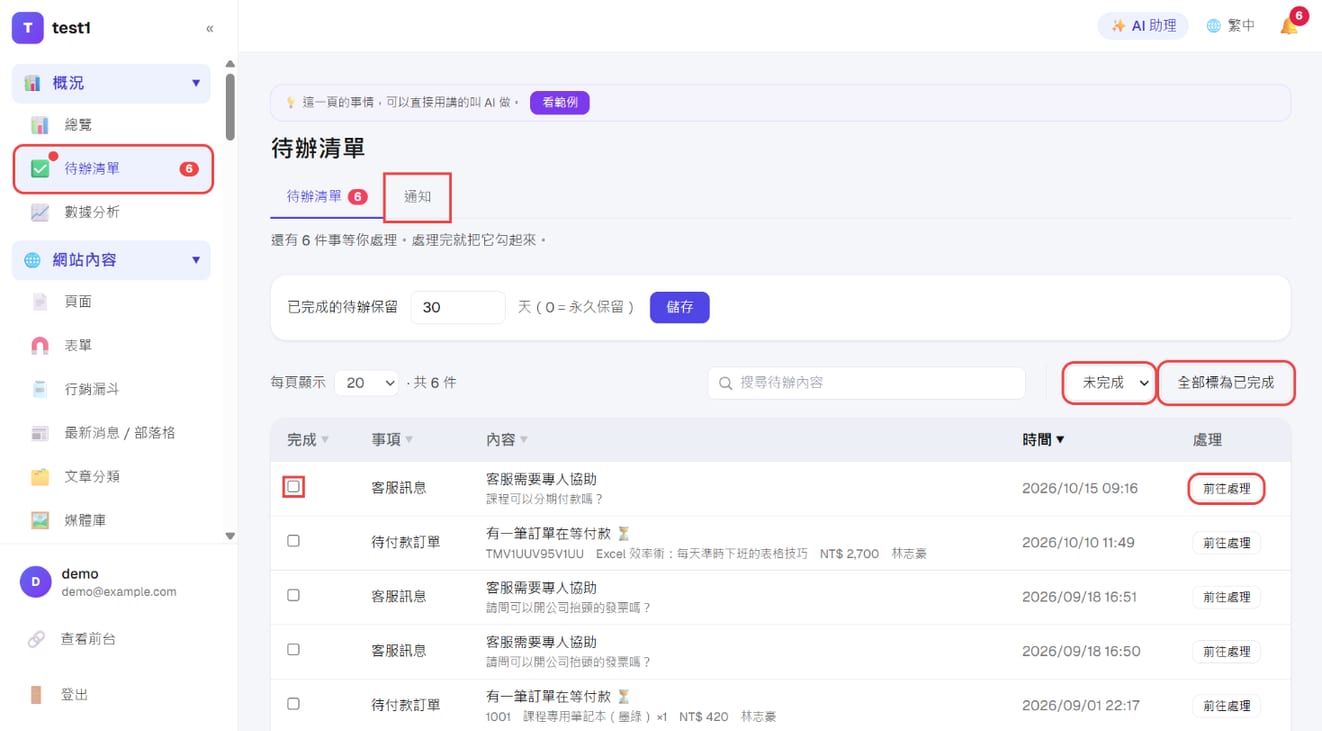This screenshot has height=731, width=1322.
Task: Click the 查看前台 link icon
Action: click(x=36, y=639)
